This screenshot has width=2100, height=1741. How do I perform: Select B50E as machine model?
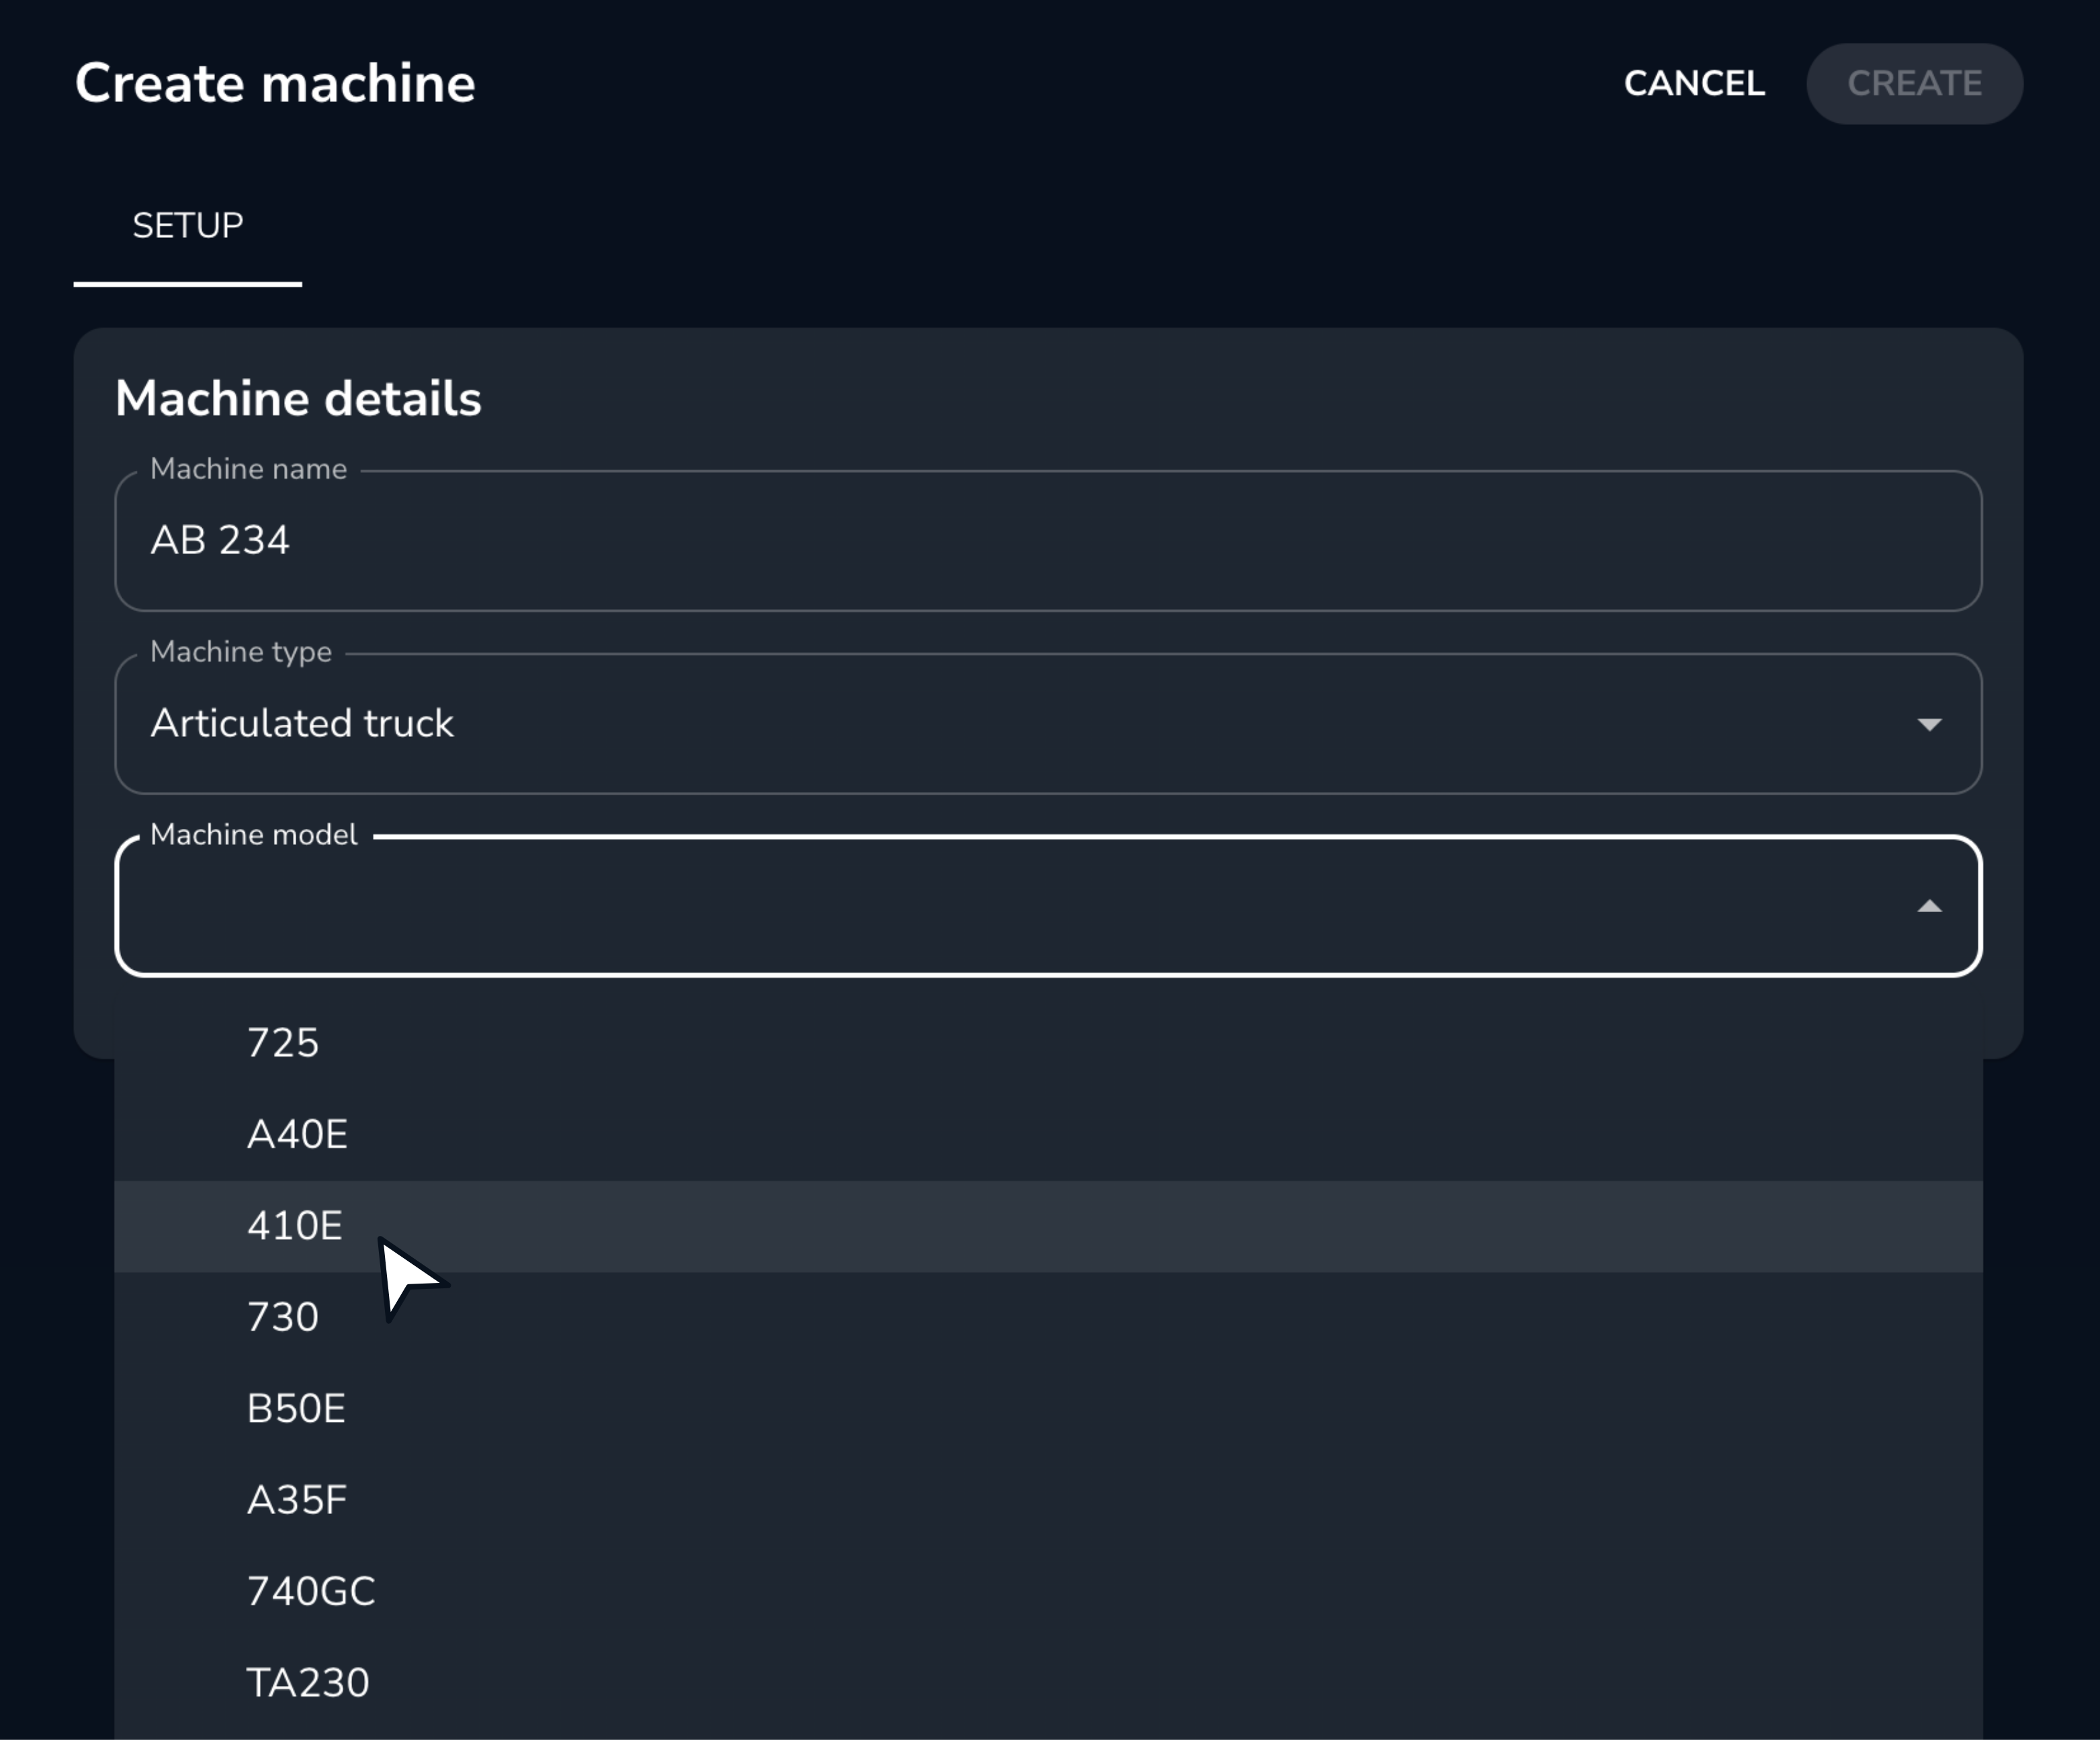tap(296, 1408)
